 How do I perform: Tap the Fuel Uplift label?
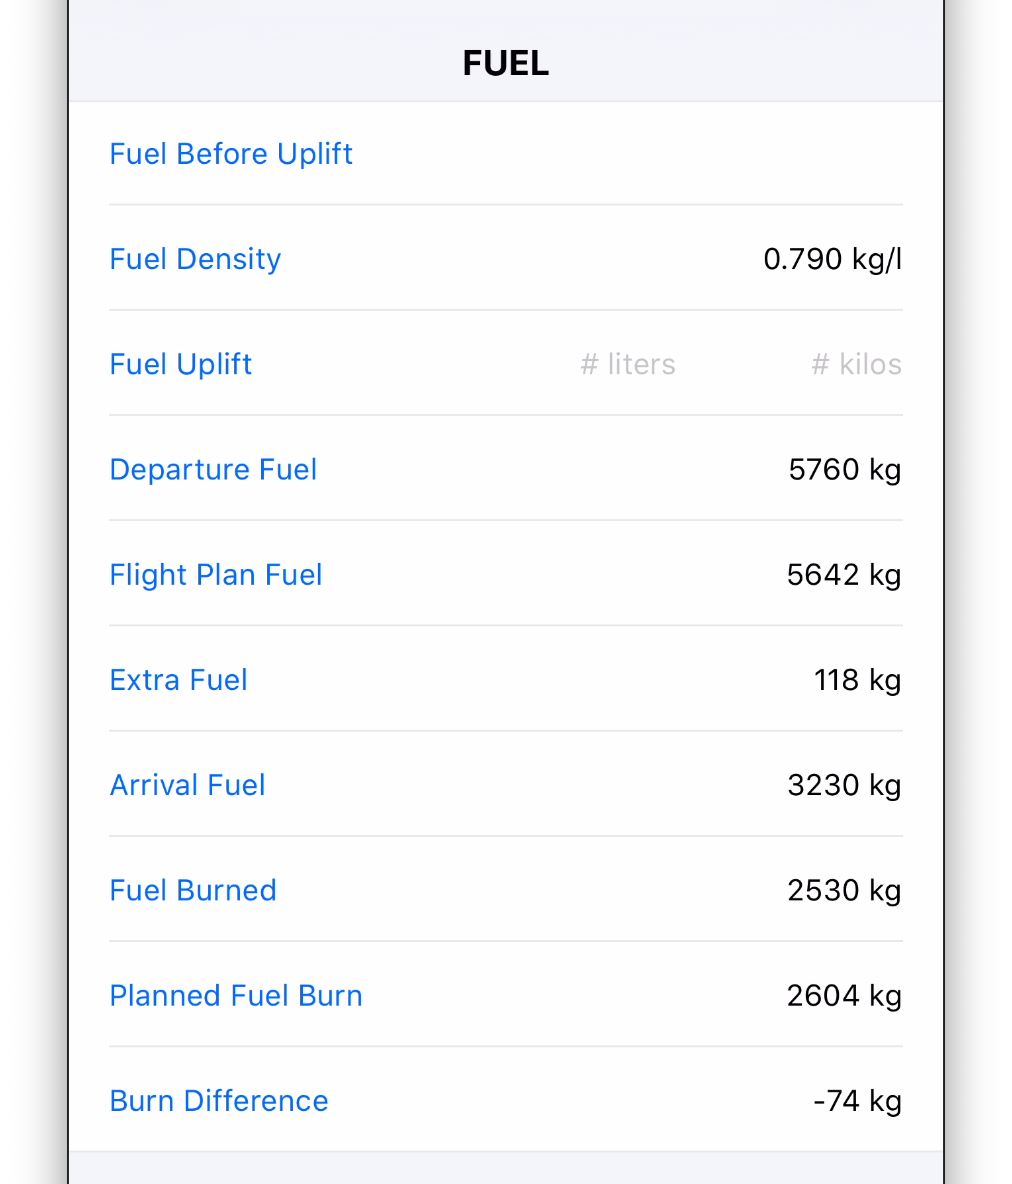[x=180, y=364]
